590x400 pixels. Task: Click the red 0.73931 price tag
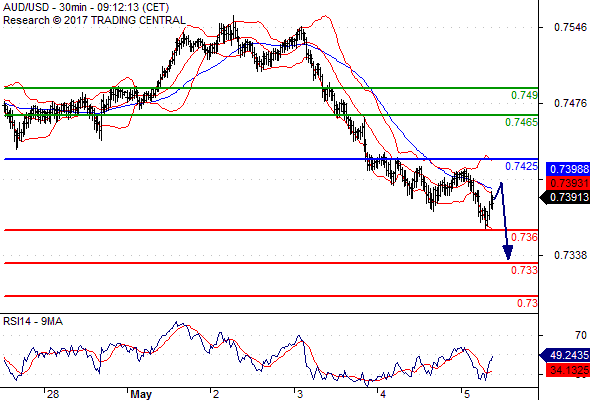[x=567, y=183]
